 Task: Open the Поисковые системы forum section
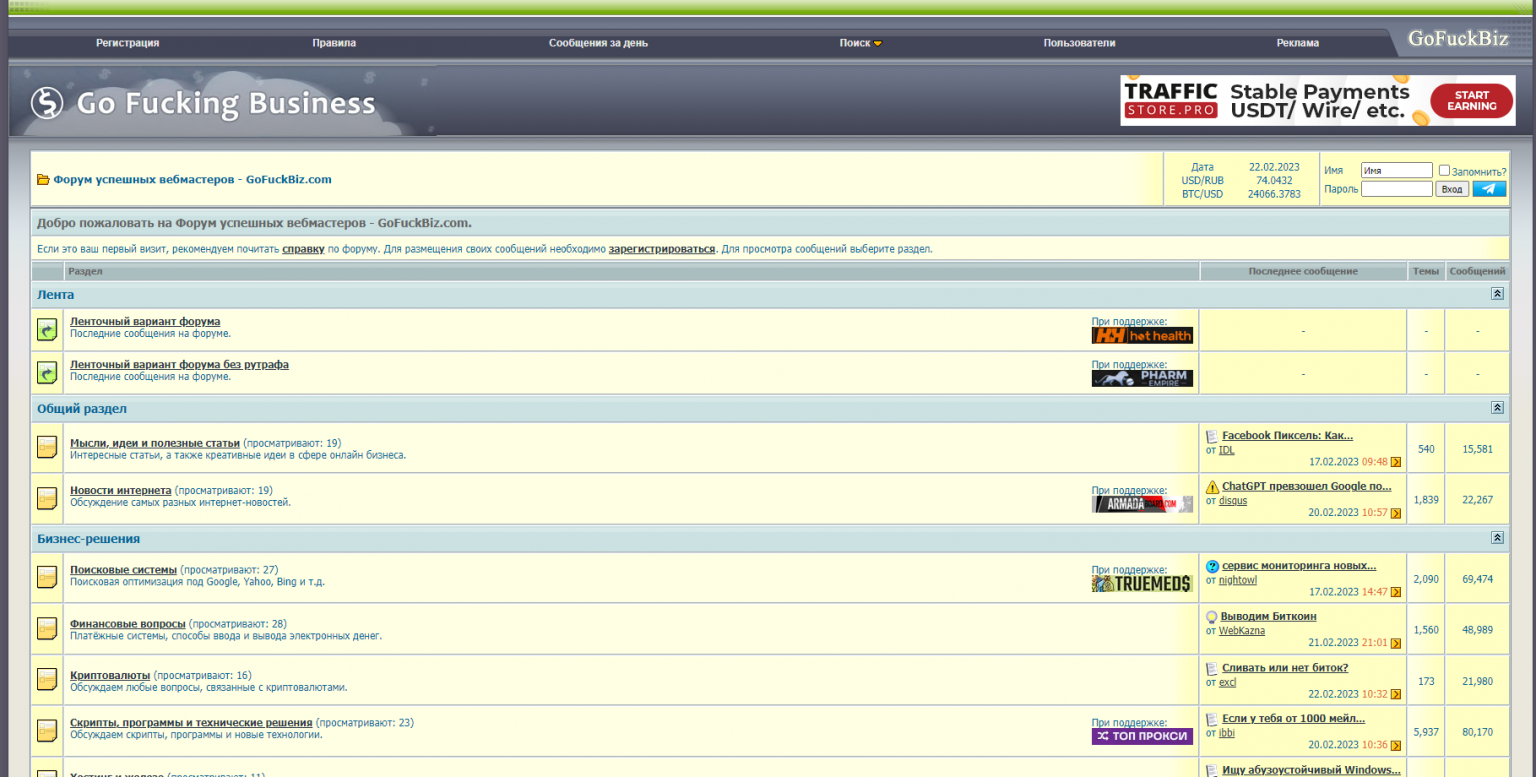123,570
